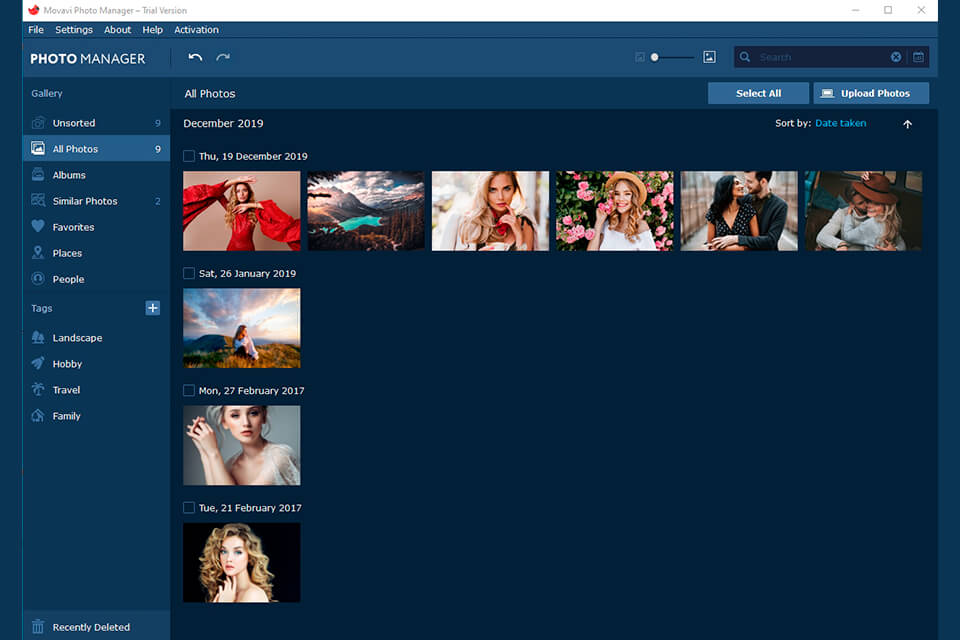Open the calendar filter beside search
This screenshot has height=640, width=960.
click(918, 57)
